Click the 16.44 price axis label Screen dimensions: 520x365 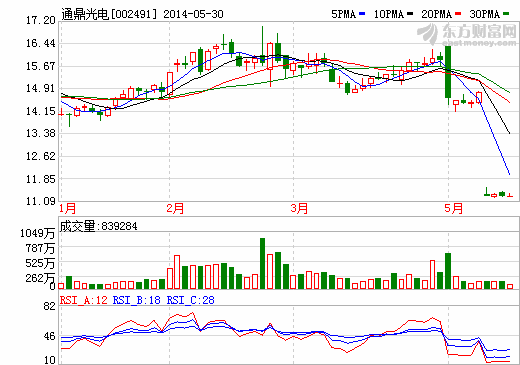[x=41, y=43]
